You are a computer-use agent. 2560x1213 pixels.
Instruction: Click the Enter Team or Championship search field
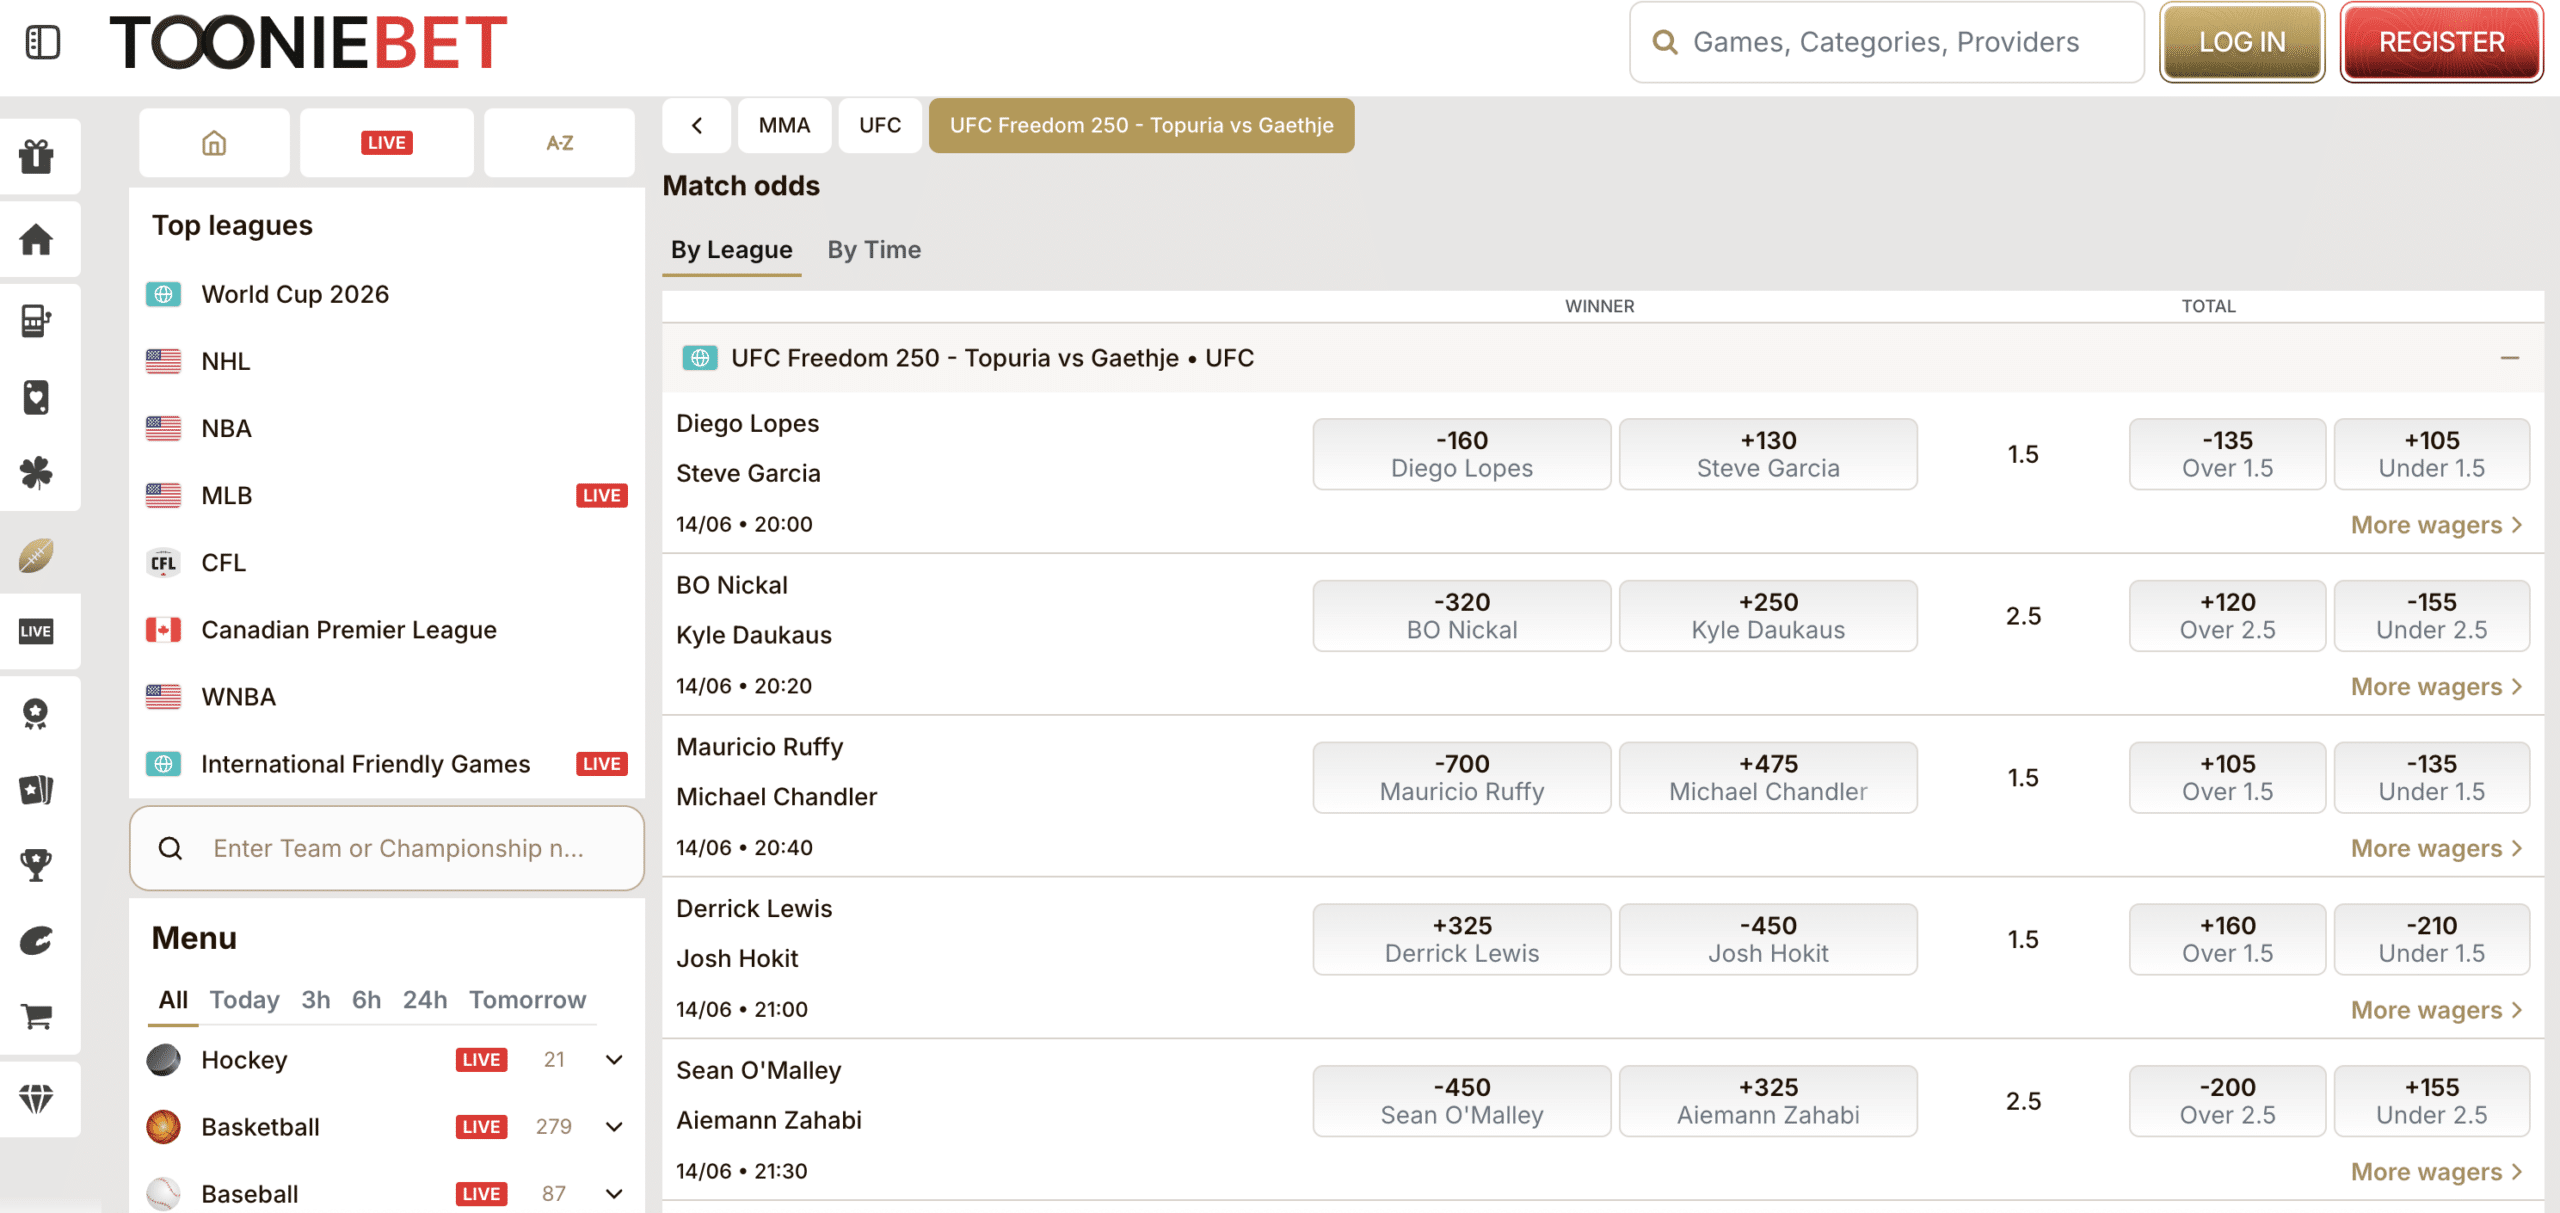(387, 848)
